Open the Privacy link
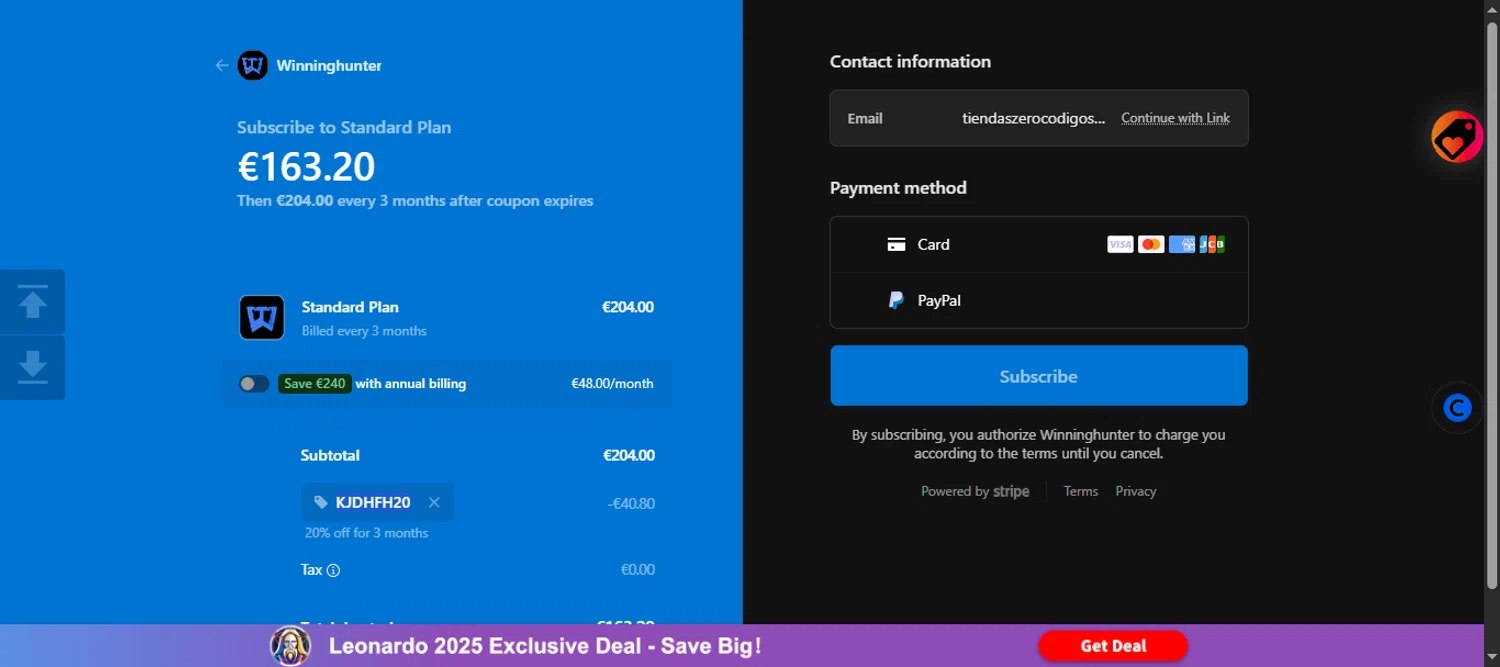Viewport: 1500px width, 667px height. click(1136, 492)
